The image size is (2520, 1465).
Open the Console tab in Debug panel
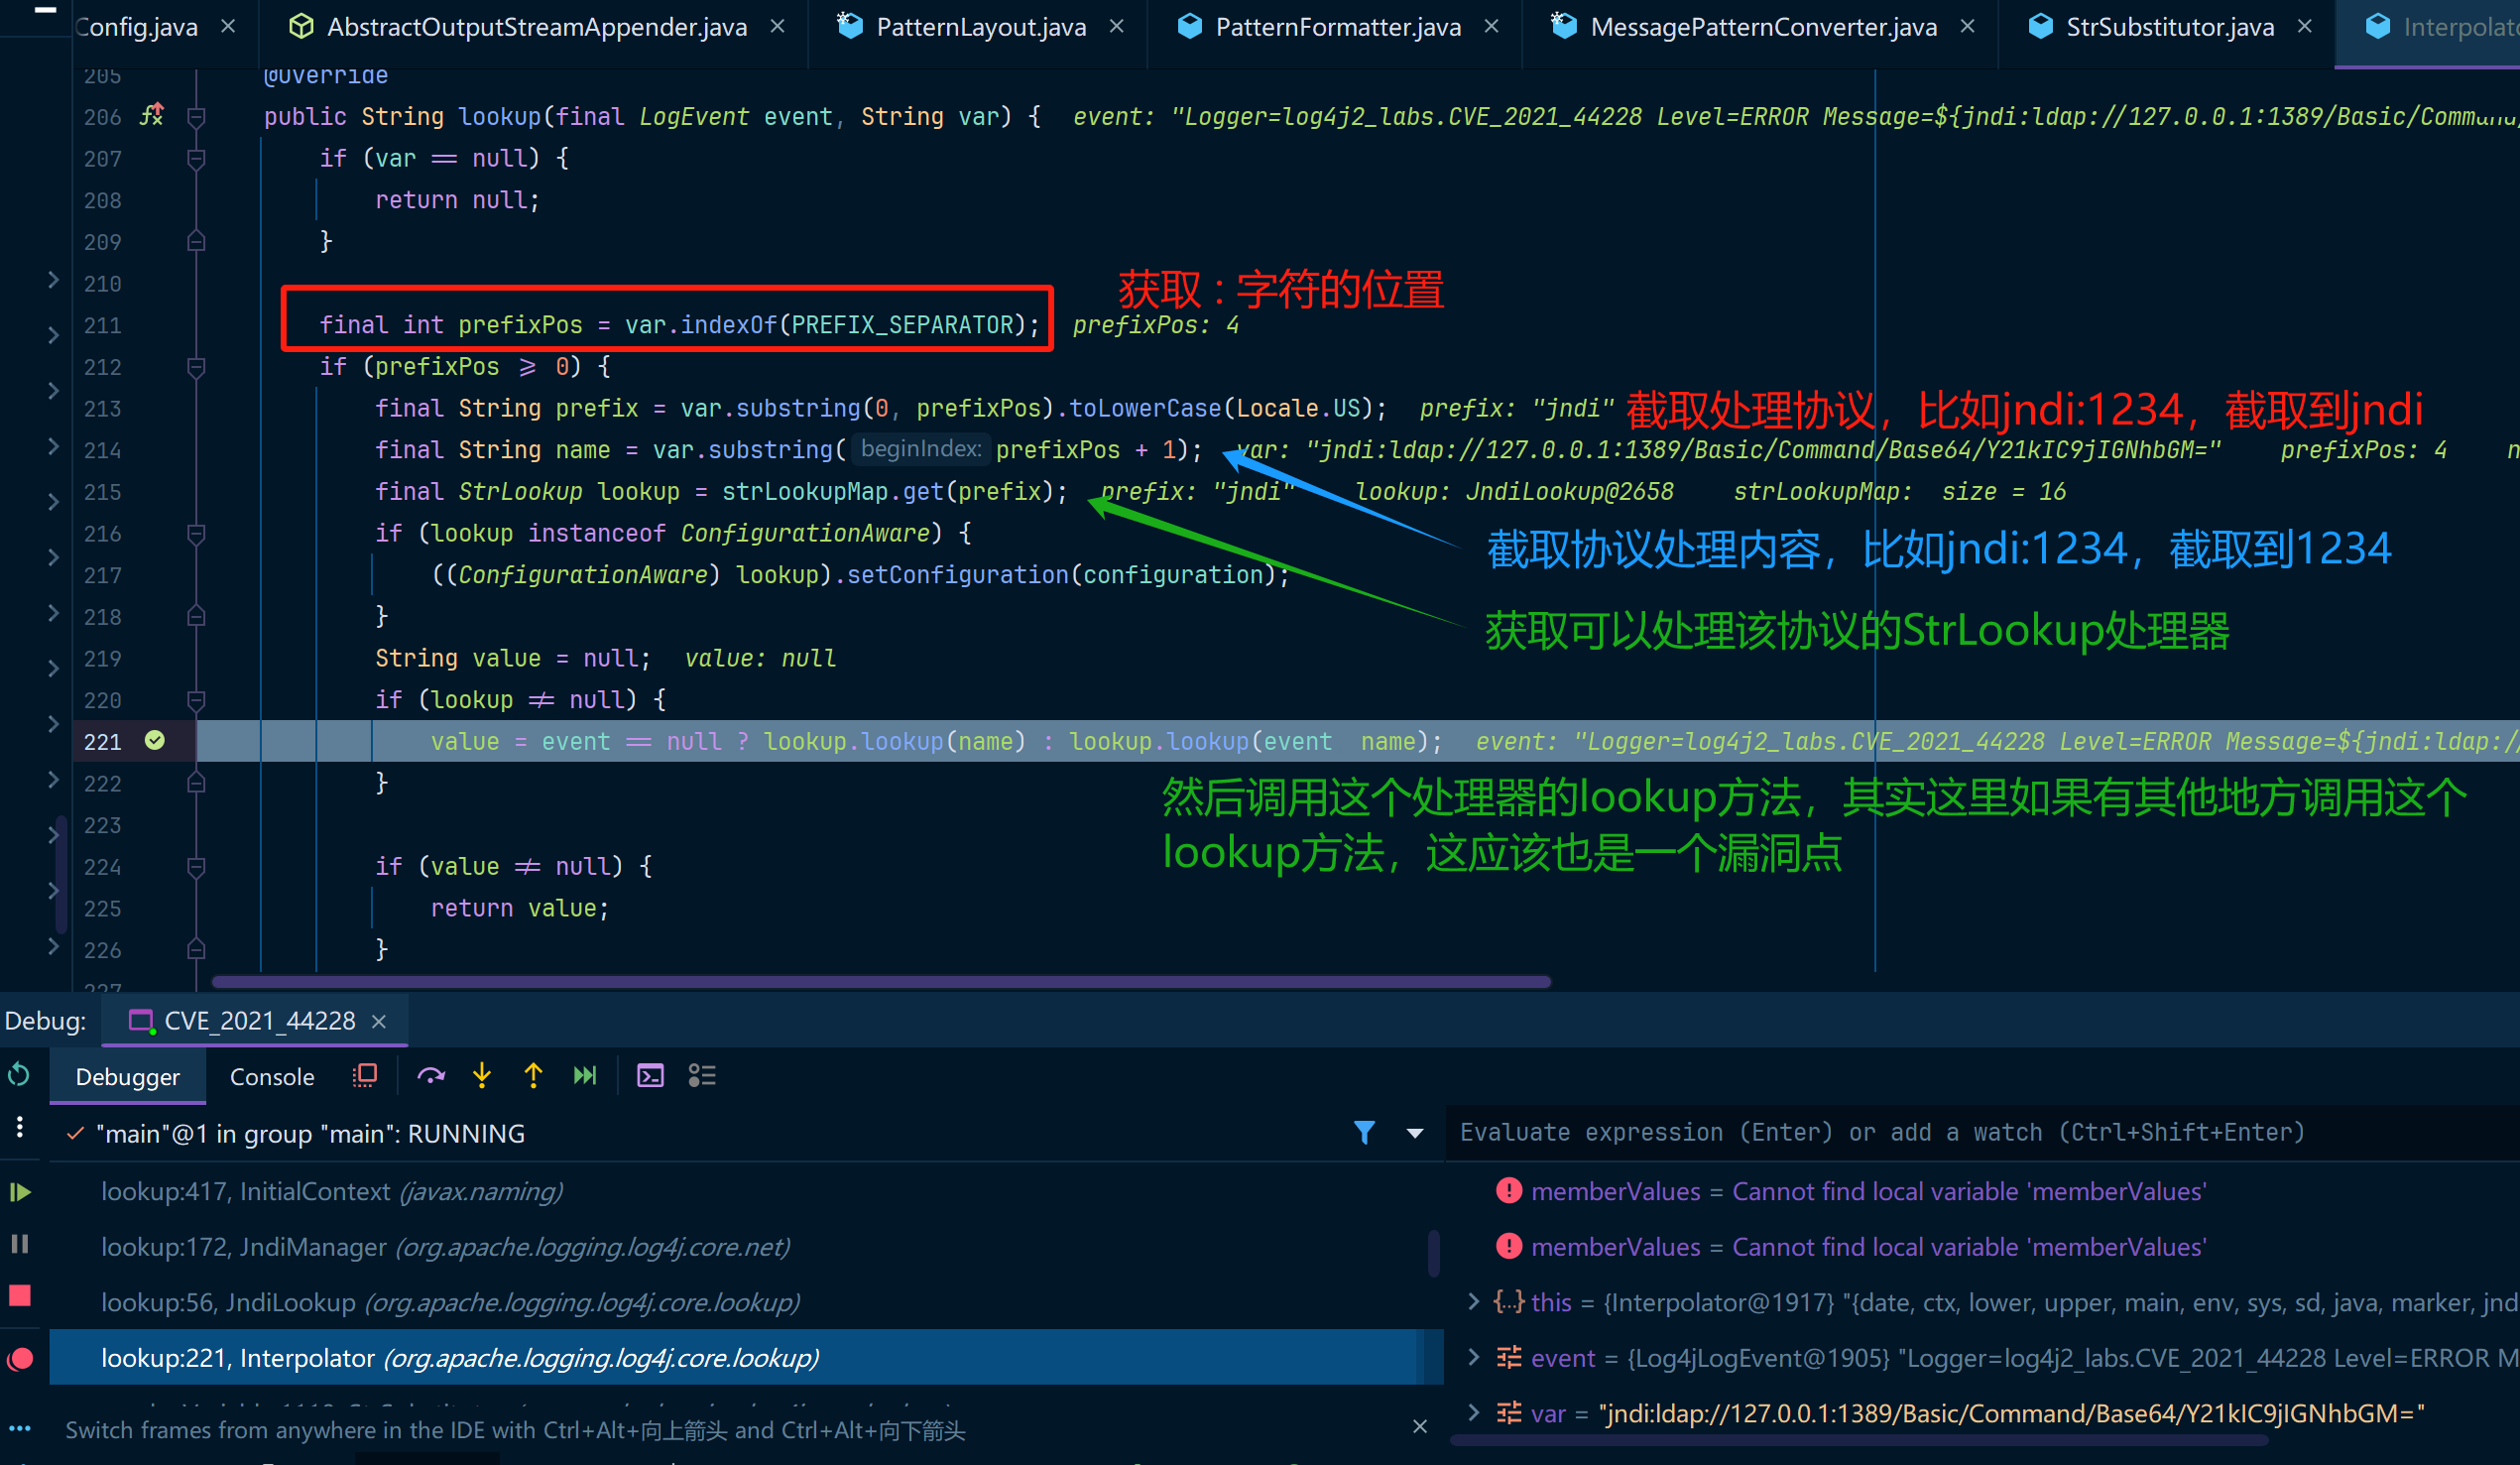click(x=272, y=1077)
